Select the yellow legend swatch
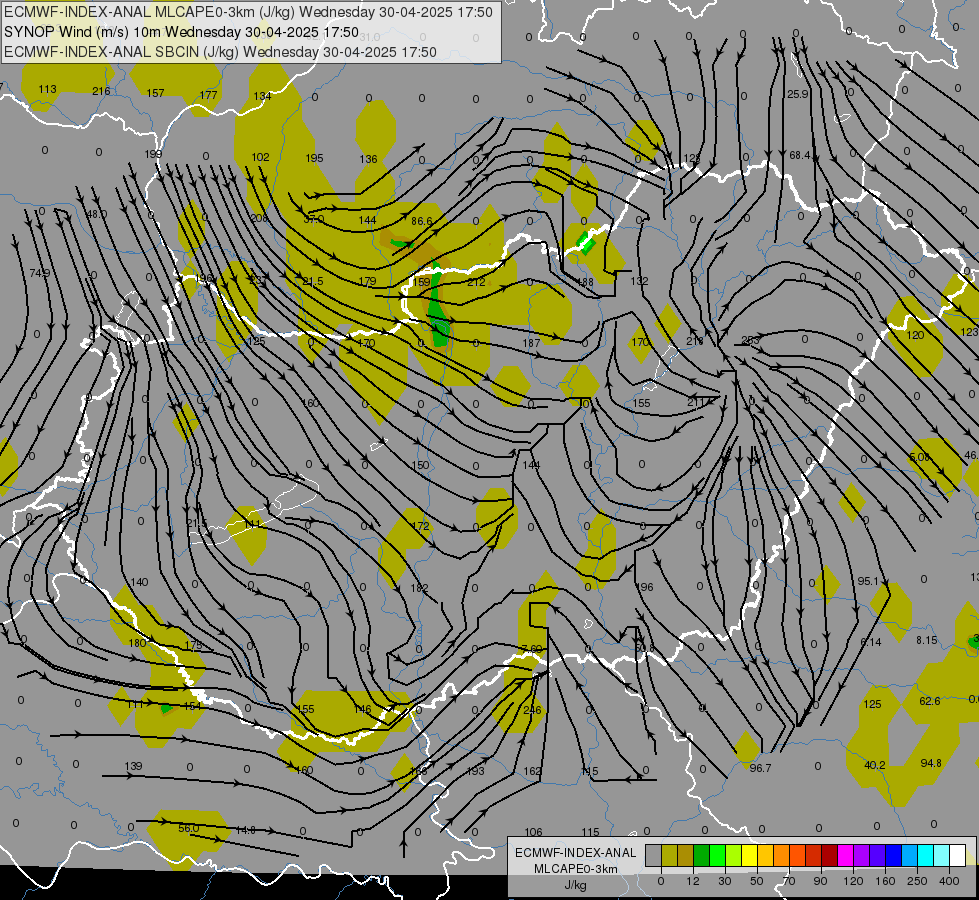Screen dimensions: 979x900 [749, 856]
